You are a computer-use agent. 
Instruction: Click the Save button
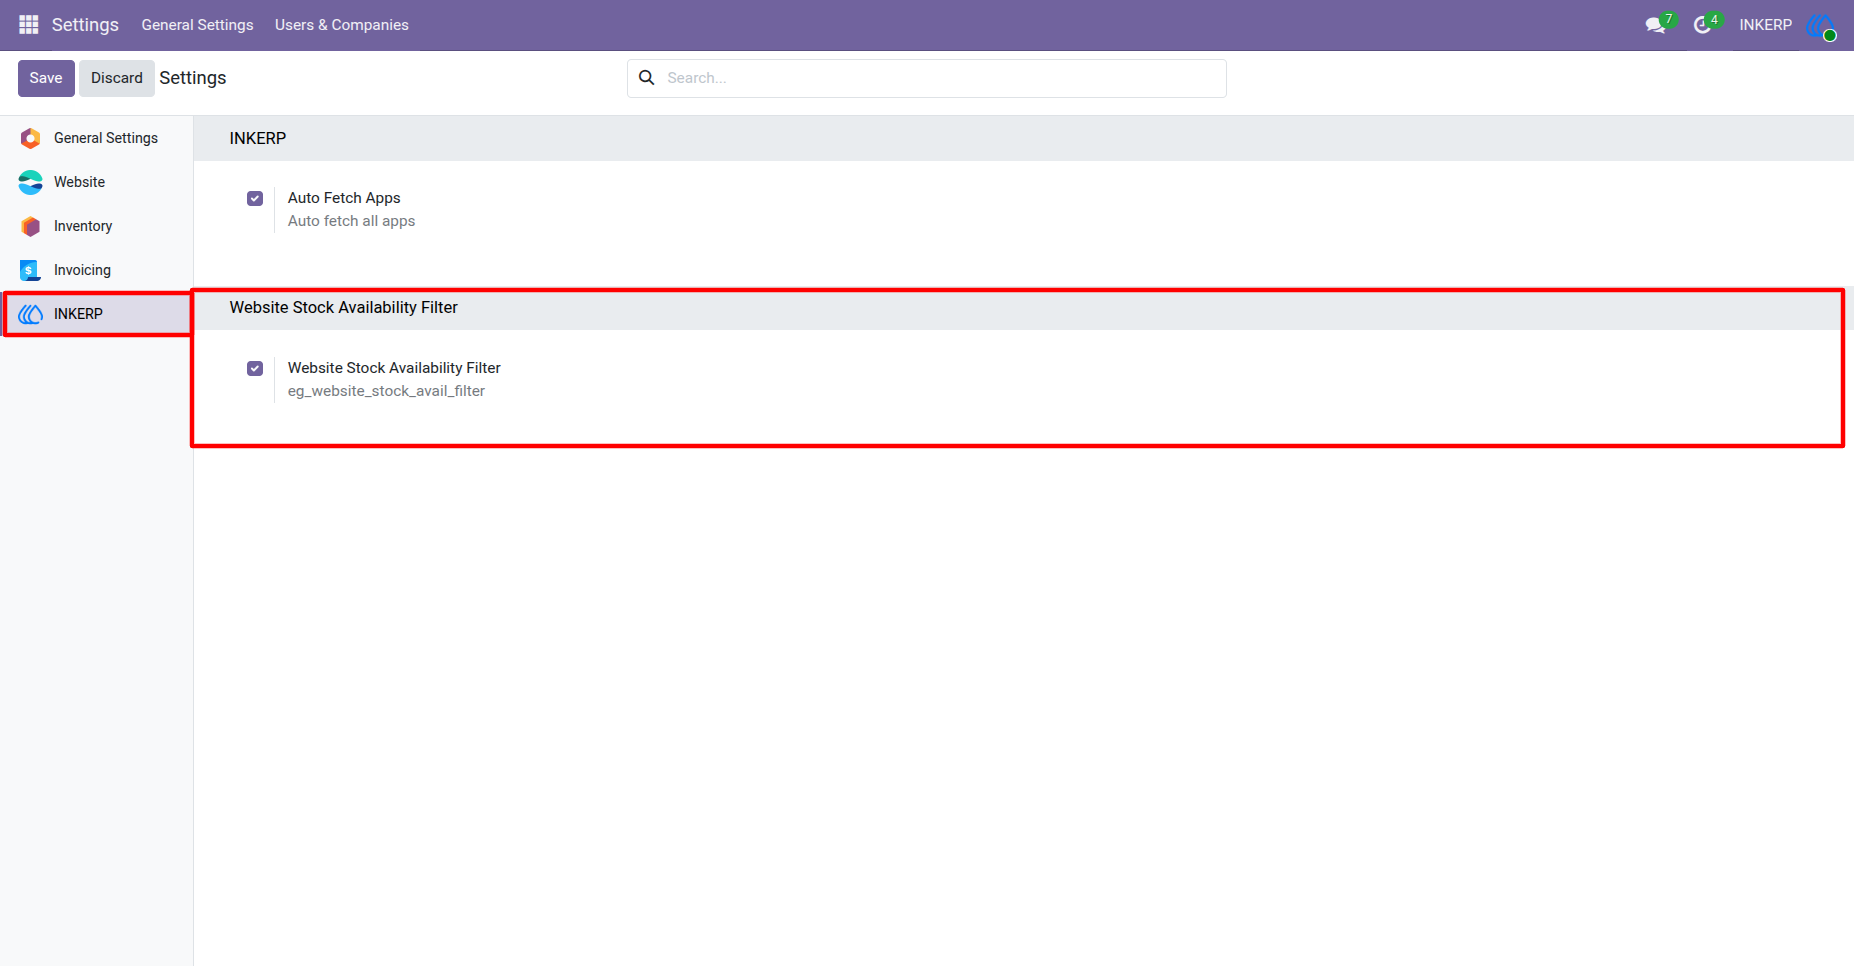coord(46,78)
